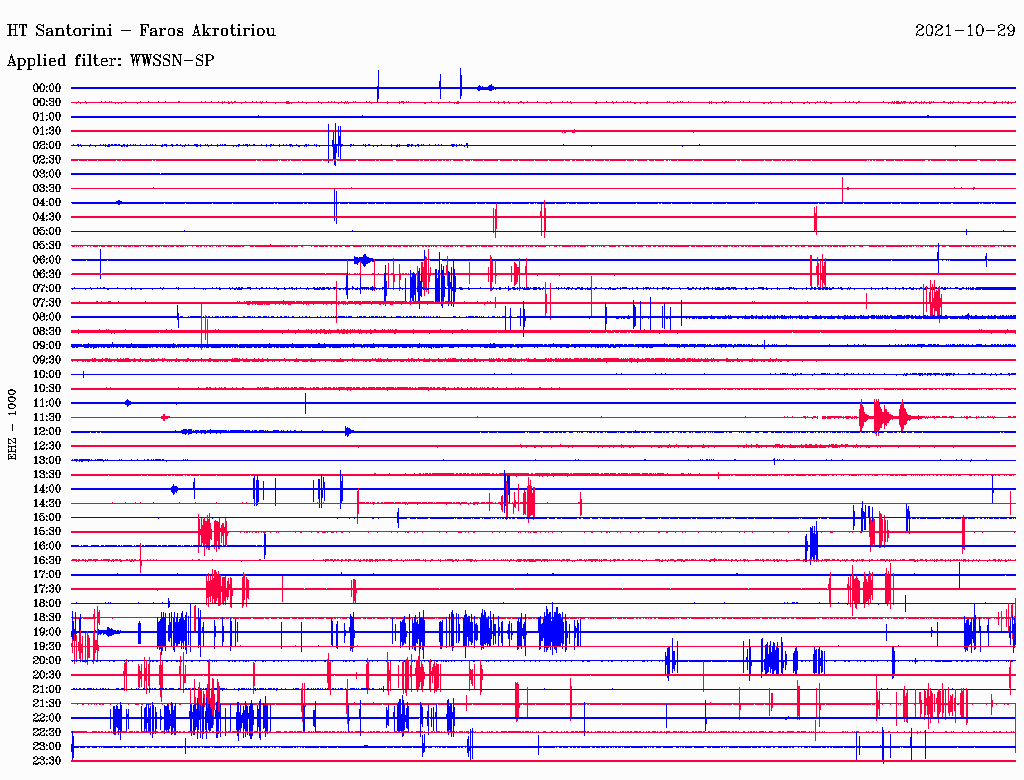Select the 16:30 time label
Image resolution: width=1024 pixels, height=780 pixels.
coord(47,561)
